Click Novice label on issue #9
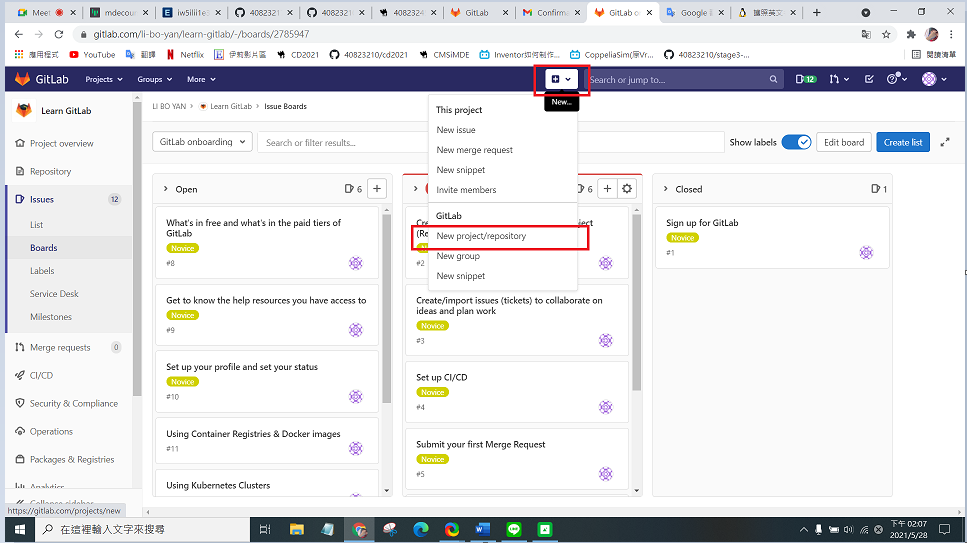 tap(183, 315)
